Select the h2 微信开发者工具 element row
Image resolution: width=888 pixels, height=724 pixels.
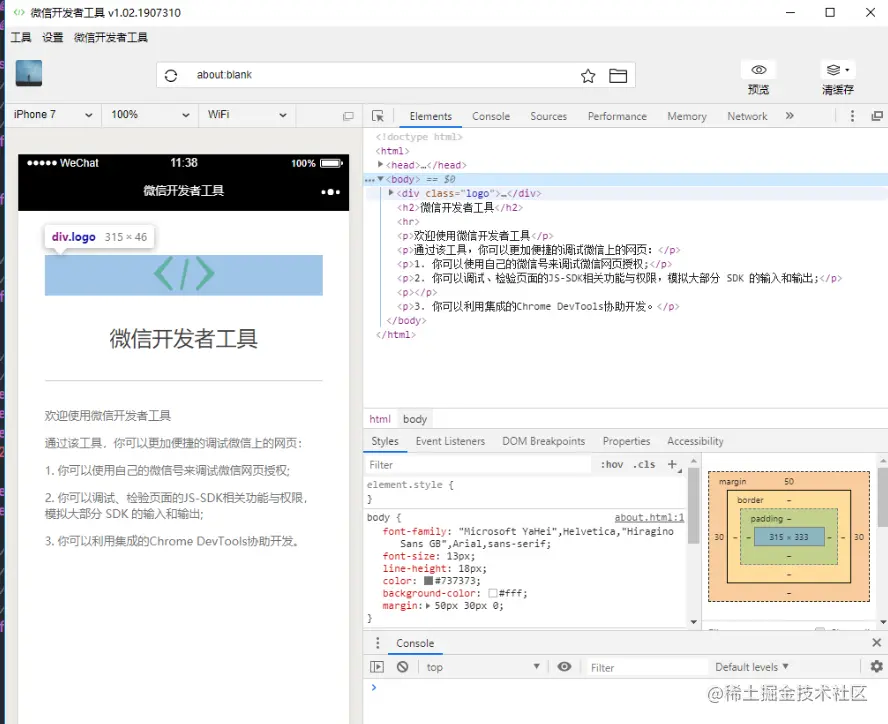click(626, 207)
